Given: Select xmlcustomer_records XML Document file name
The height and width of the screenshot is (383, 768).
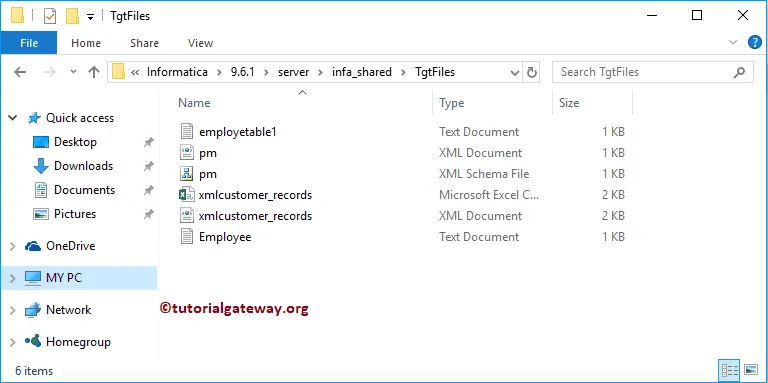Looking at the screenshot, I should (255, 216).
